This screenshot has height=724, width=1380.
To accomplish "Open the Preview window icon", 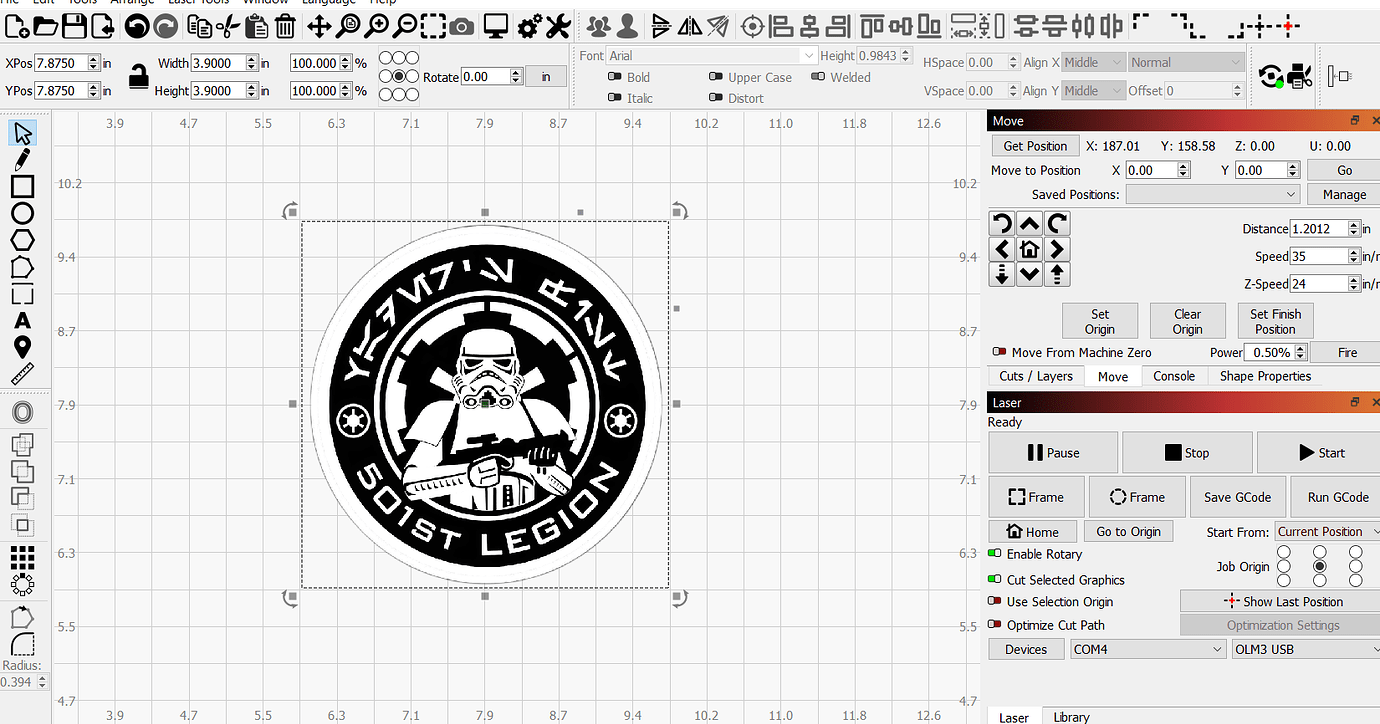I will [x=496, y=25].
